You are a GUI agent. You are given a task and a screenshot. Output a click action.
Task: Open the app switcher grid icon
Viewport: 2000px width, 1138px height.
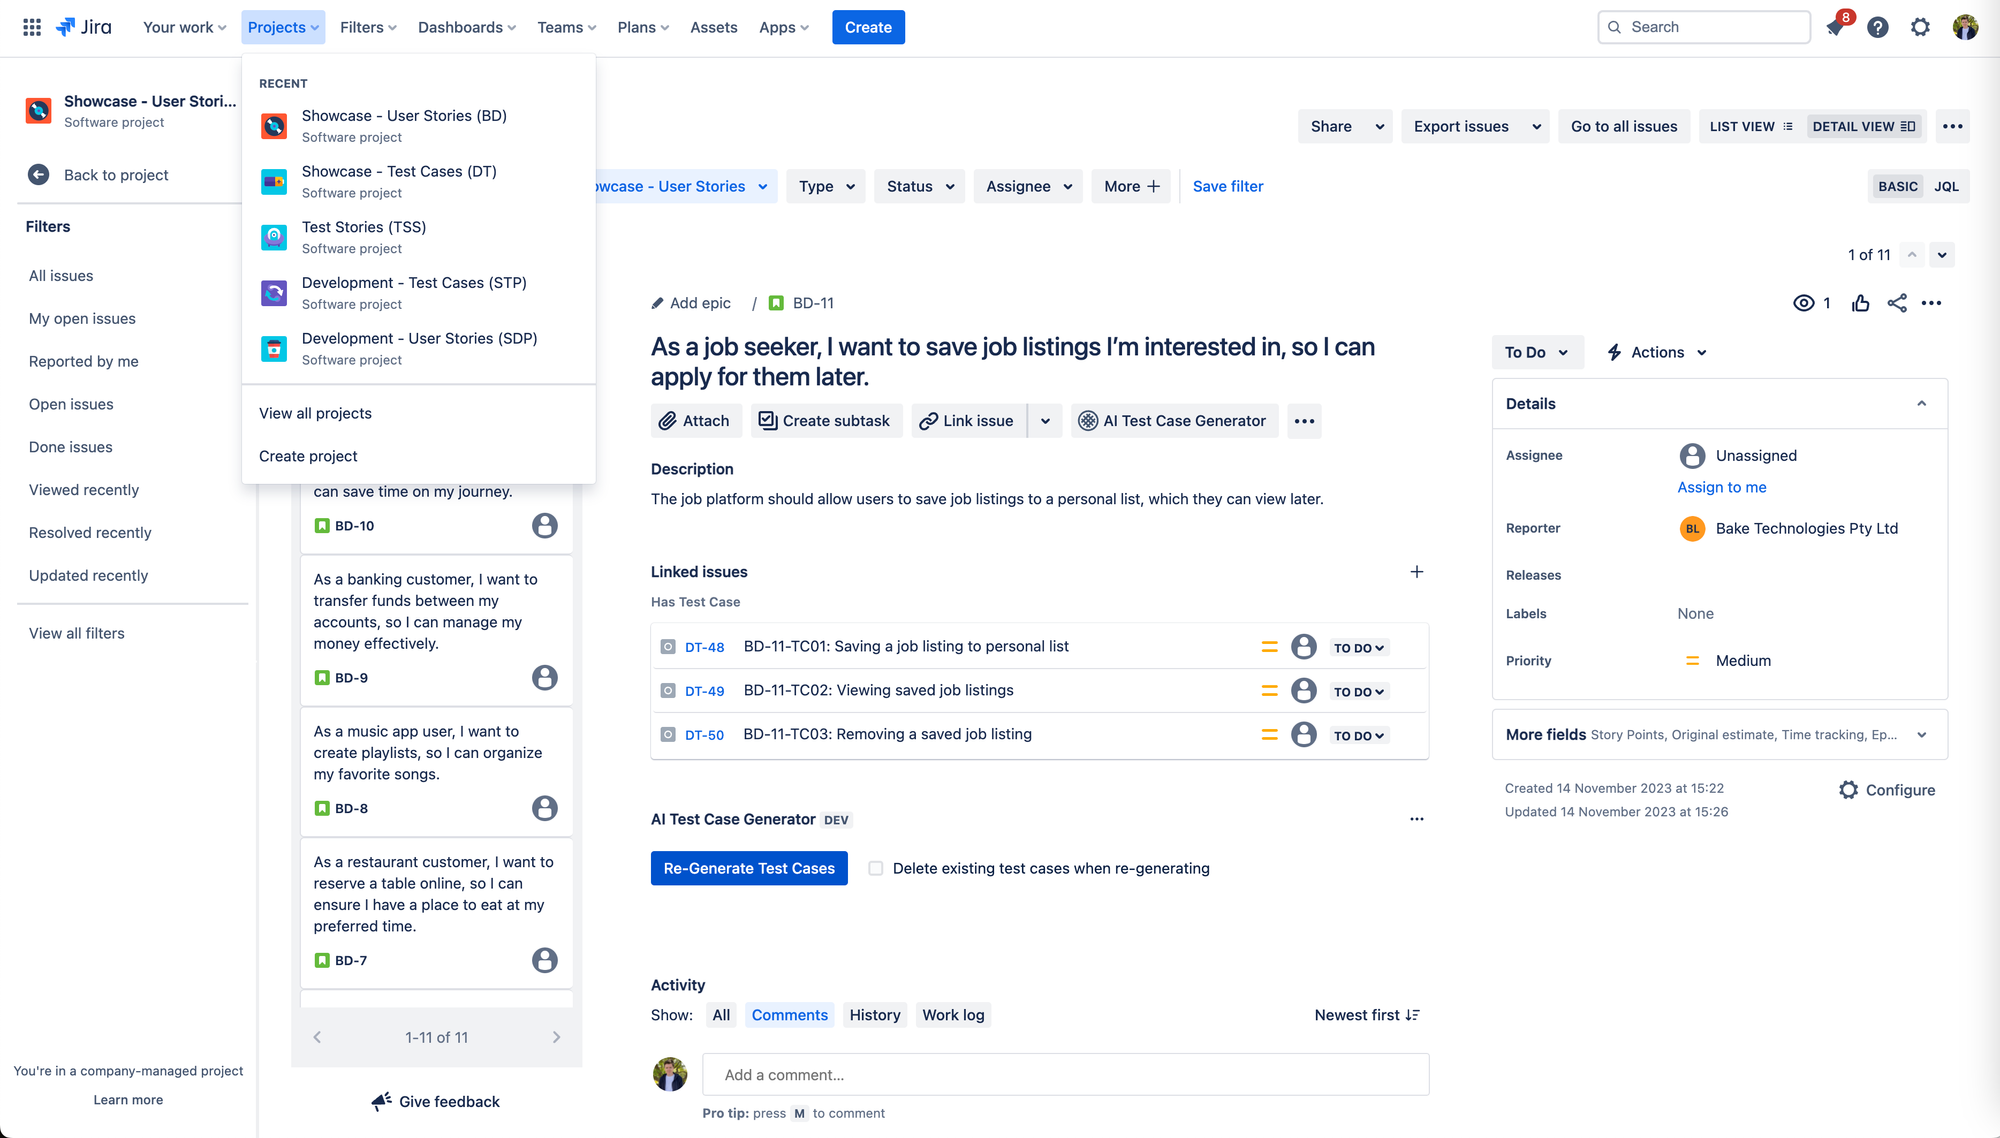click(x=32, y=27)
